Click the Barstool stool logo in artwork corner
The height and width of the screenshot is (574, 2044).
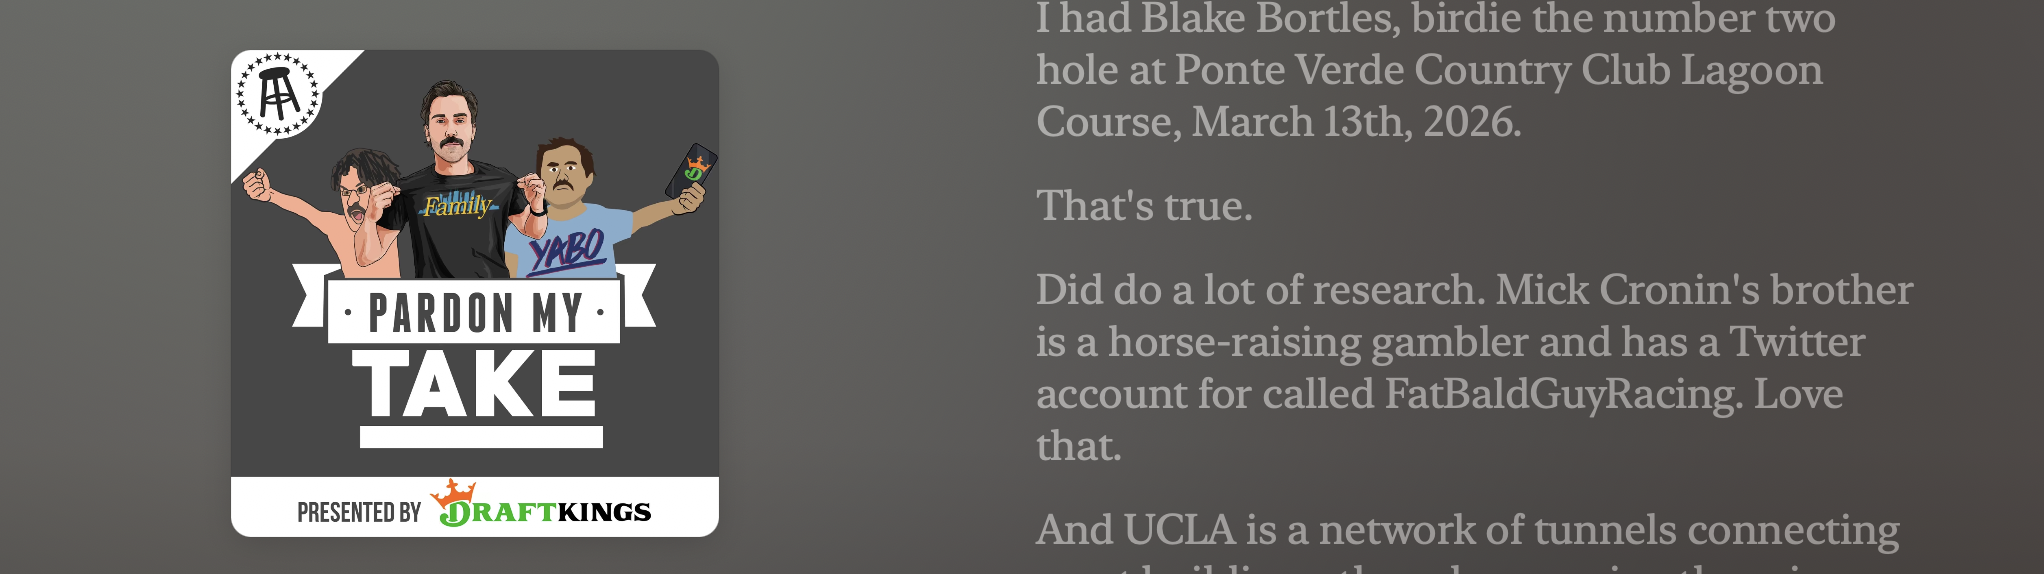(278, 95)
